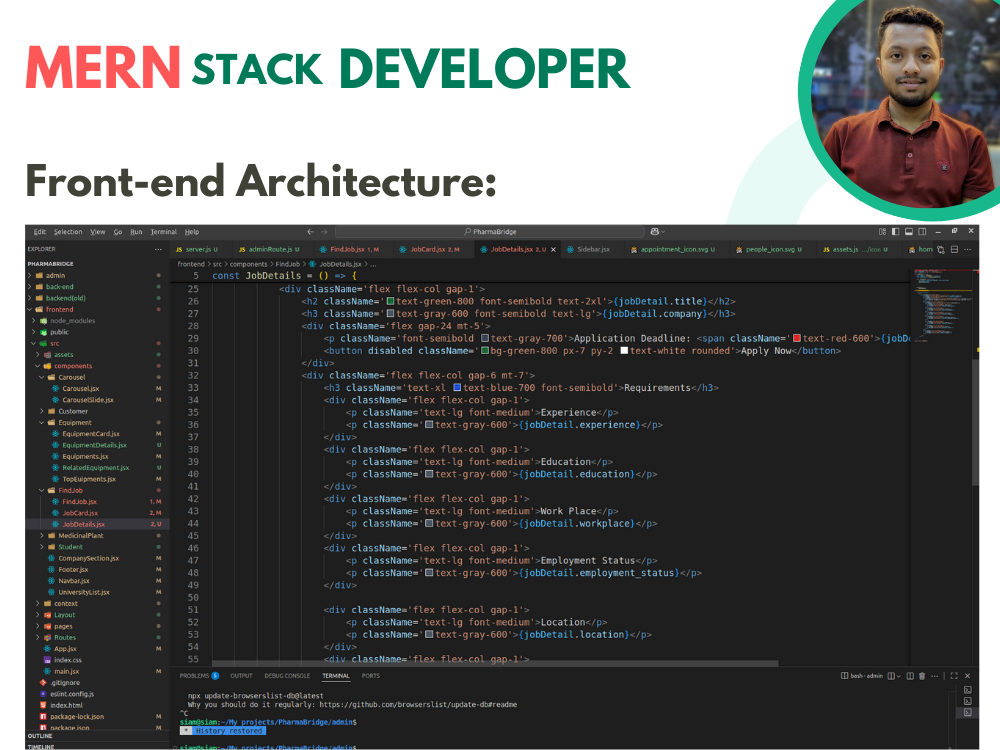Screen dimensions: 1000x750
Task: Open the Copilot chat icon
Action: [656, 232]
